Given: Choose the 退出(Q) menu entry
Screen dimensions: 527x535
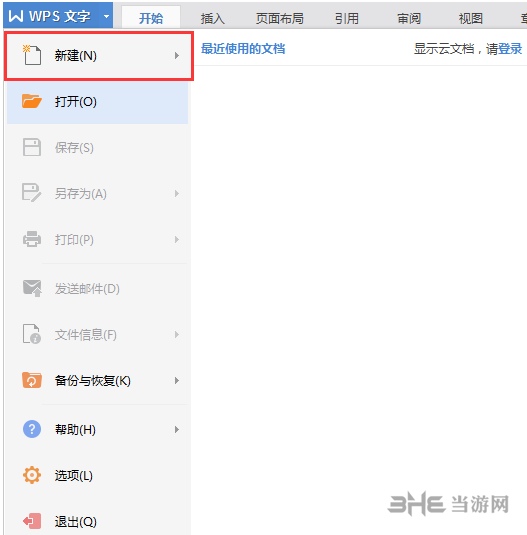Looking at the screenshot, I should click(98, 521).
